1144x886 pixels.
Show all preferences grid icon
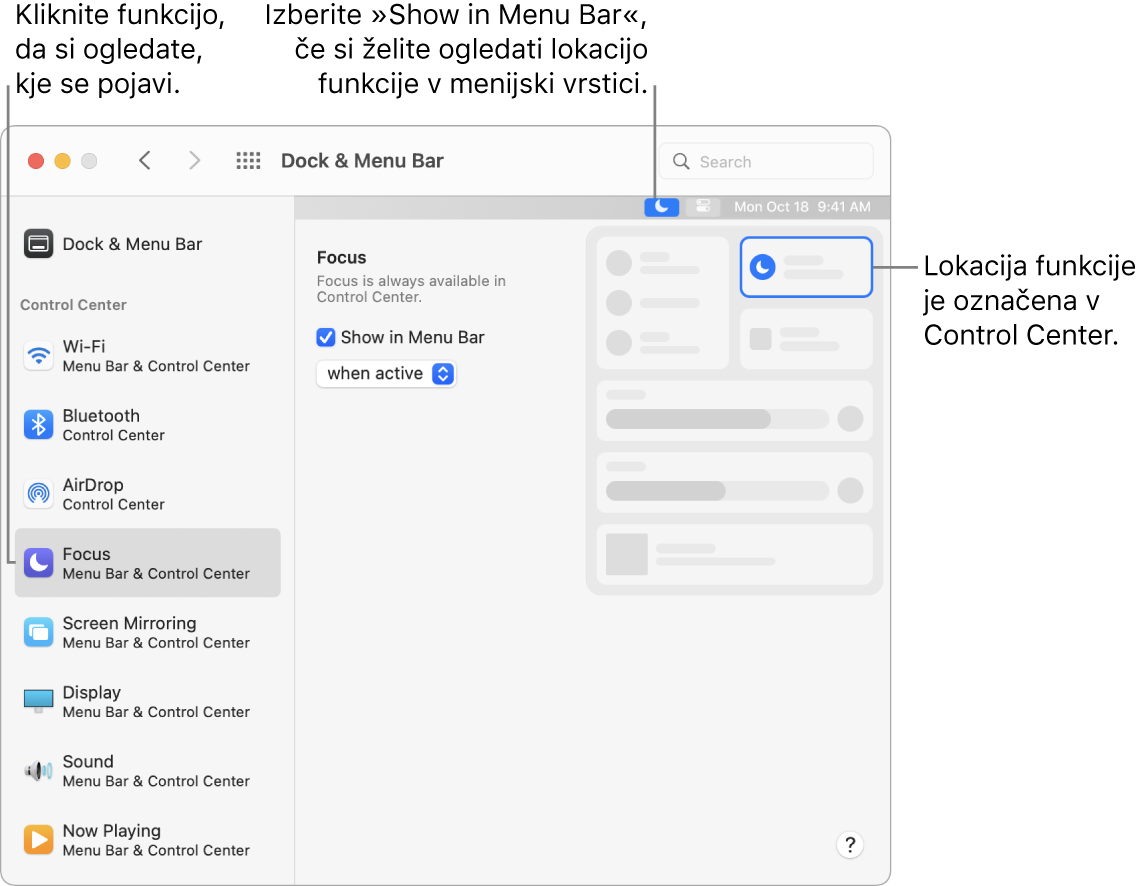coord(248,161)
